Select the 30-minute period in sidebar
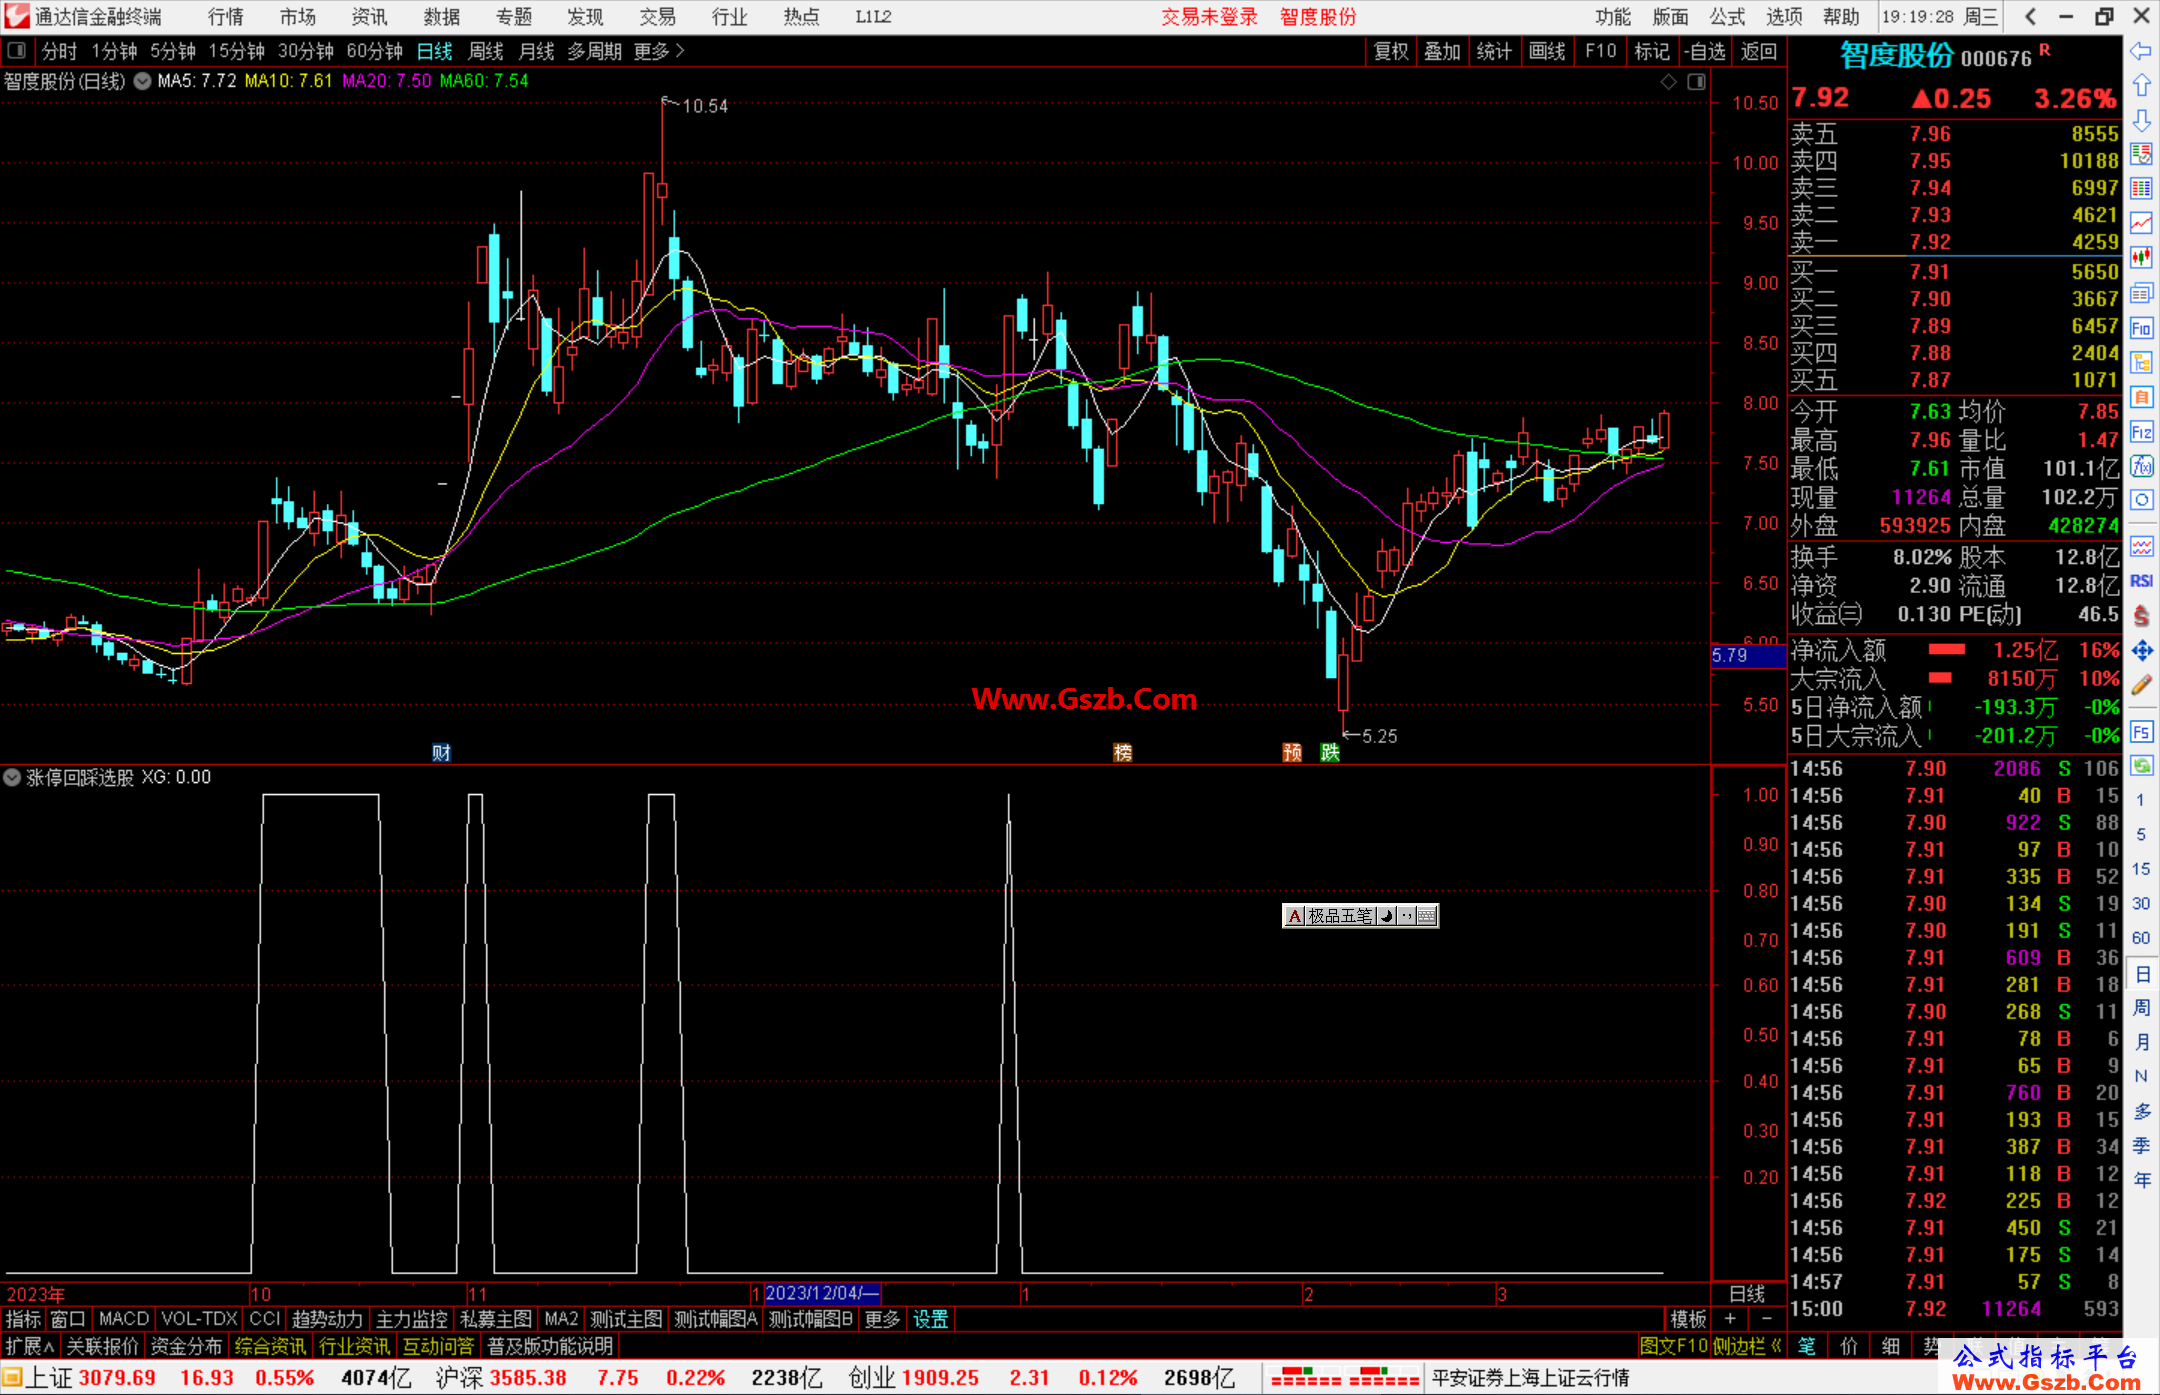 pos(2141,903)
